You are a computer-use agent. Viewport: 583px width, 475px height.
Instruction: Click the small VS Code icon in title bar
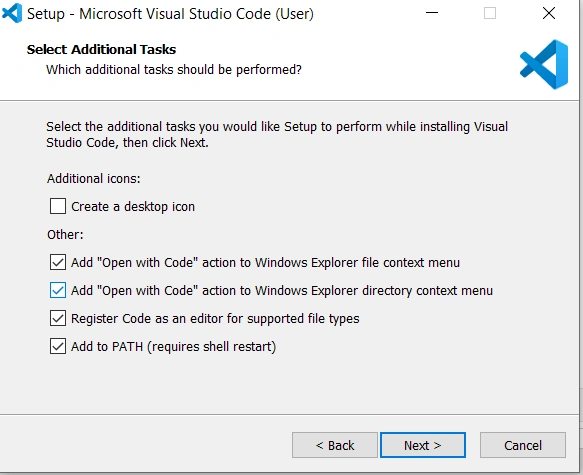coord(12,13)
